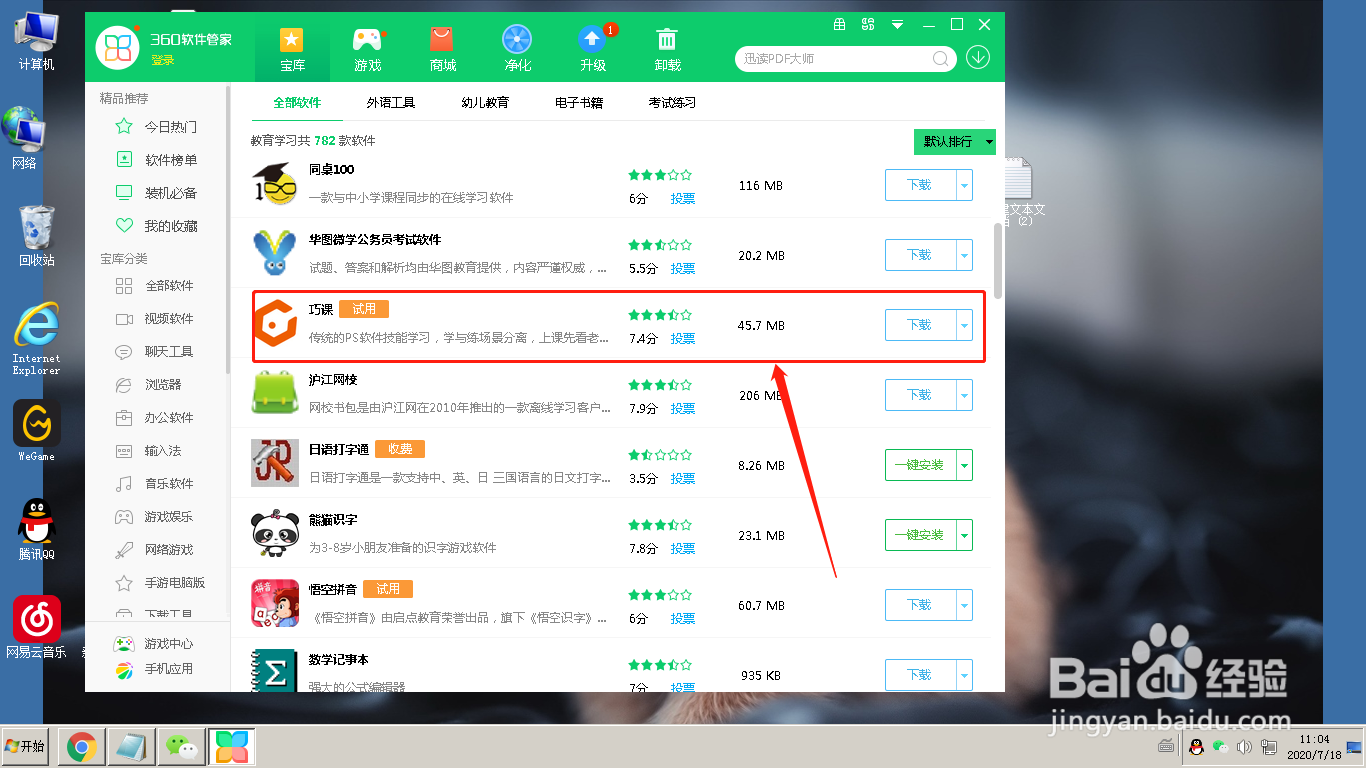Screen dimensions: 1366x768
Task: Select the 视频软件 category
Action: pos(157,318)
